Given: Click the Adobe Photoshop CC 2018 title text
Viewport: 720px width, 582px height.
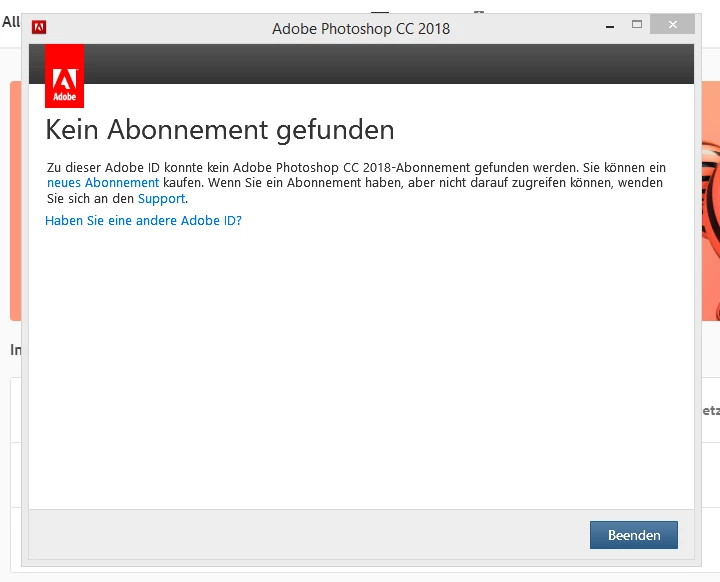Looking at the screenshot, I should [x=361, y=28].
